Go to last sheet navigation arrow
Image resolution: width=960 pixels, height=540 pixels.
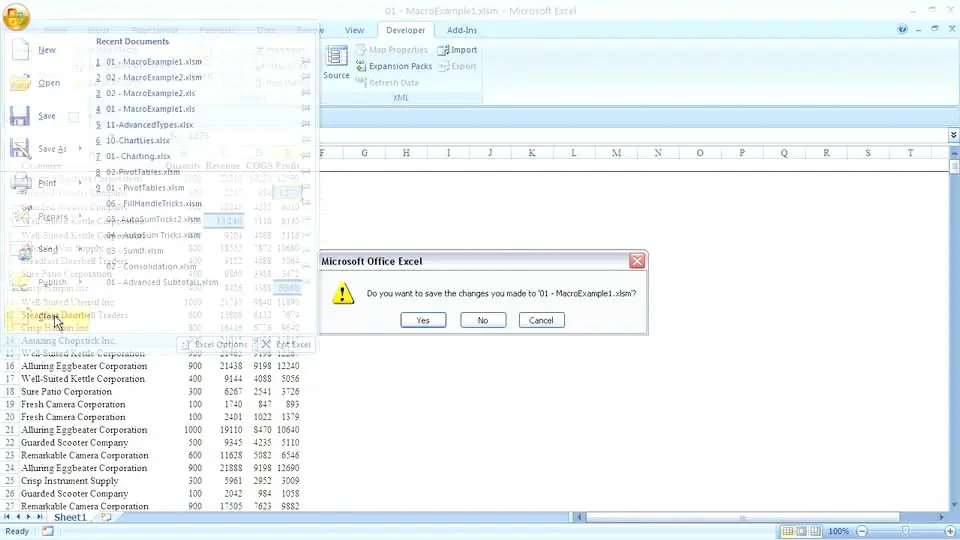(x=40, y=517)
